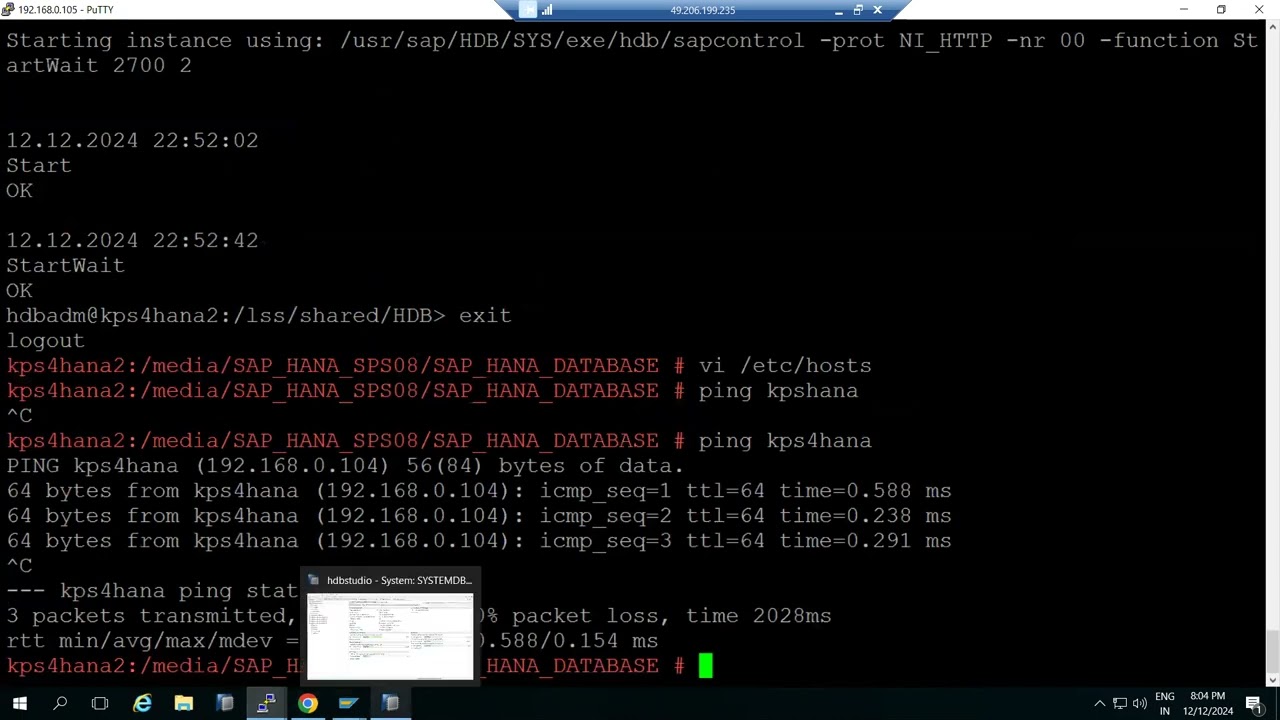Click the 'StartWait' output line
This screenshot has height=720, width=1280.
pos(65,266)
